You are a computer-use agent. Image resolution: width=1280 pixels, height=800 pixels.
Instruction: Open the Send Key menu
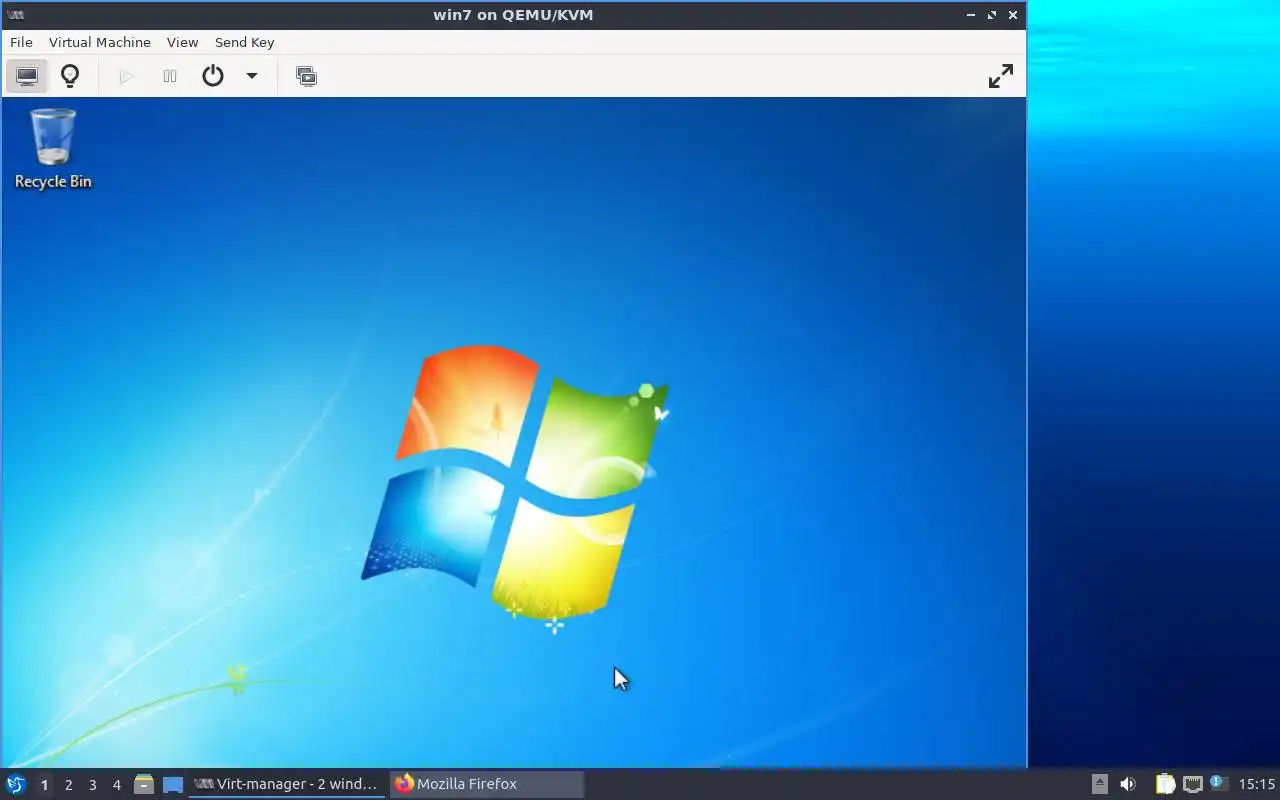pyautogui.click(x=244, y=42)
